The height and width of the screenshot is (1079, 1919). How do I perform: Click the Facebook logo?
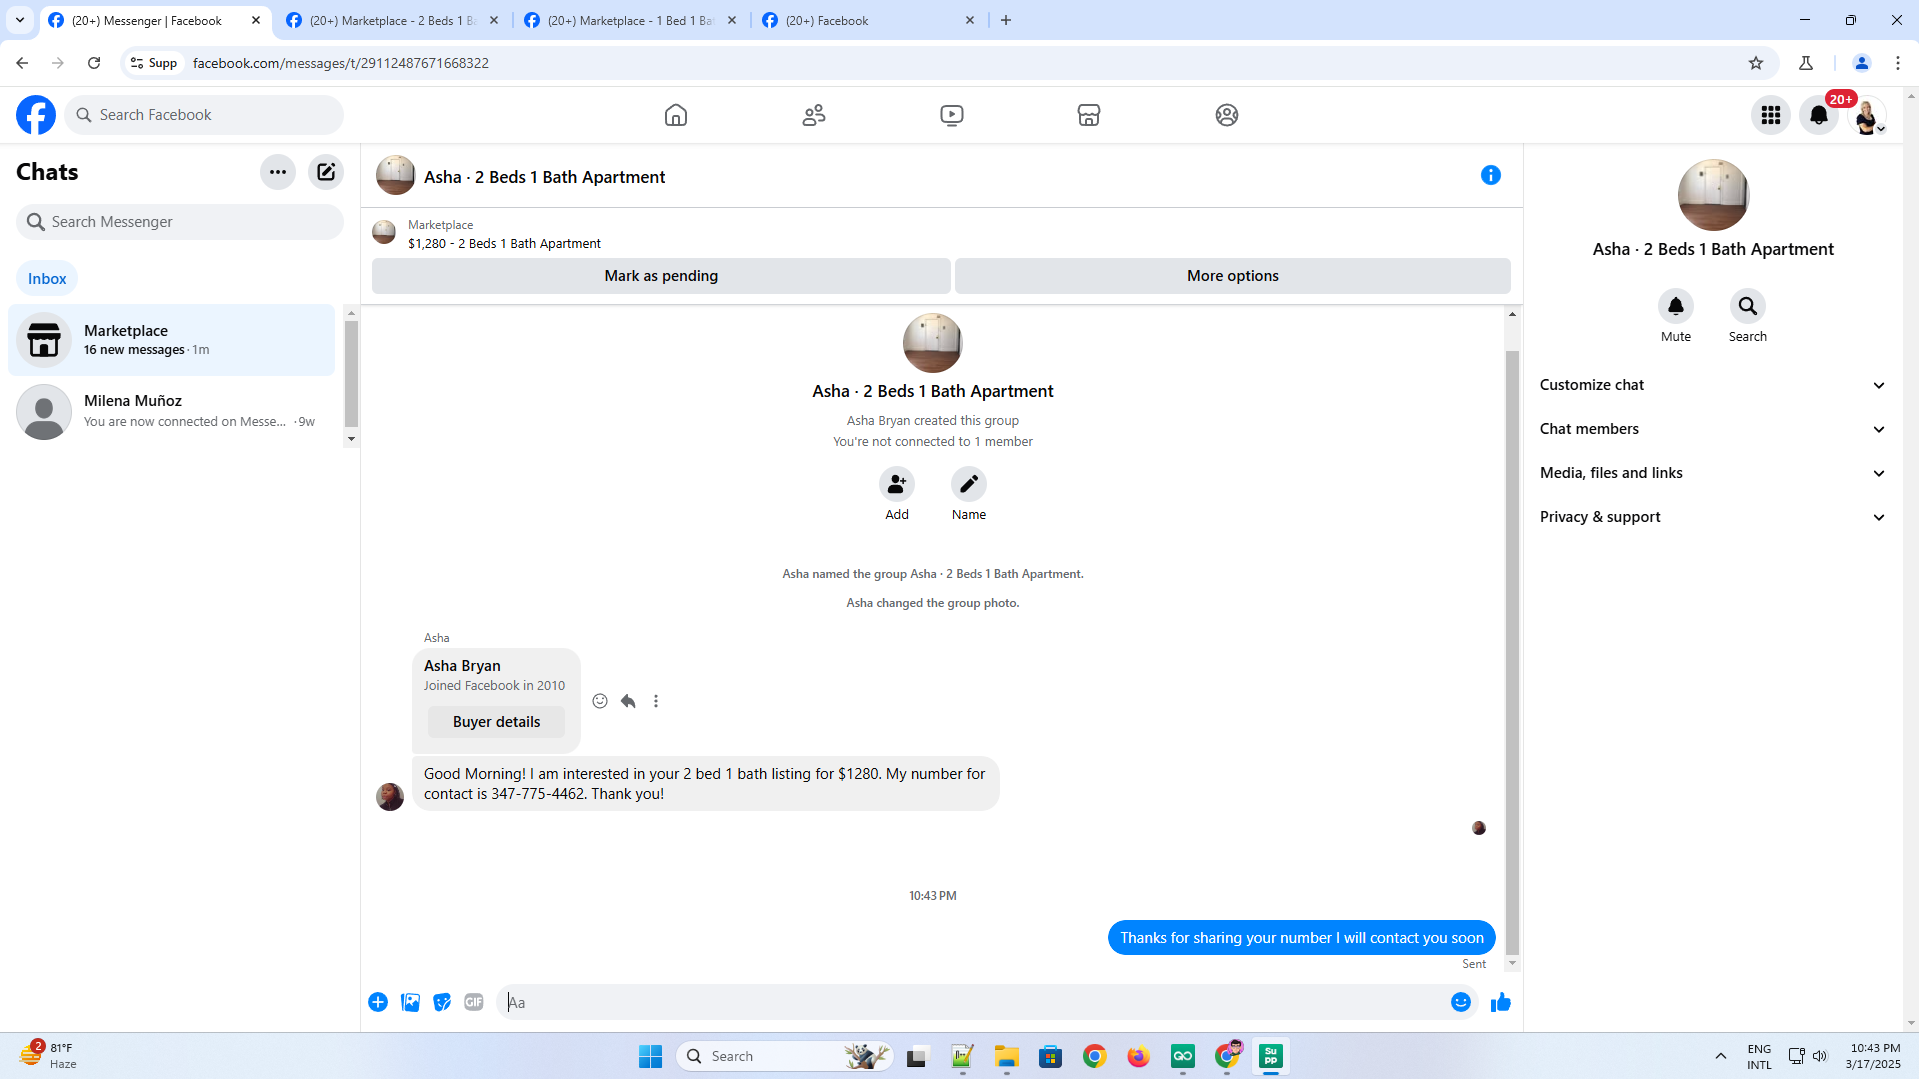(x=36, y=115)
